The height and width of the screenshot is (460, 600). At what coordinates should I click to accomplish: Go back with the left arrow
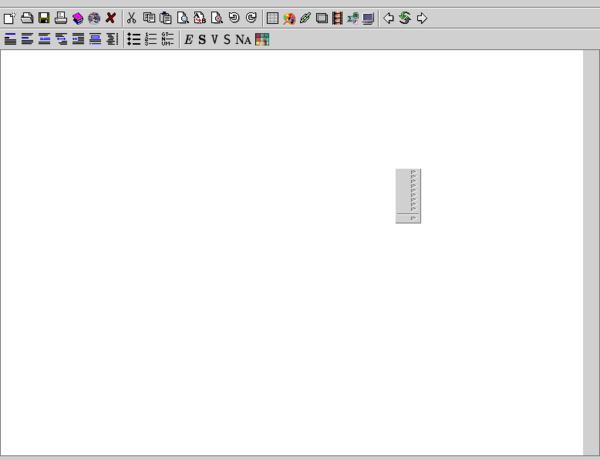(x=389, y=18)
